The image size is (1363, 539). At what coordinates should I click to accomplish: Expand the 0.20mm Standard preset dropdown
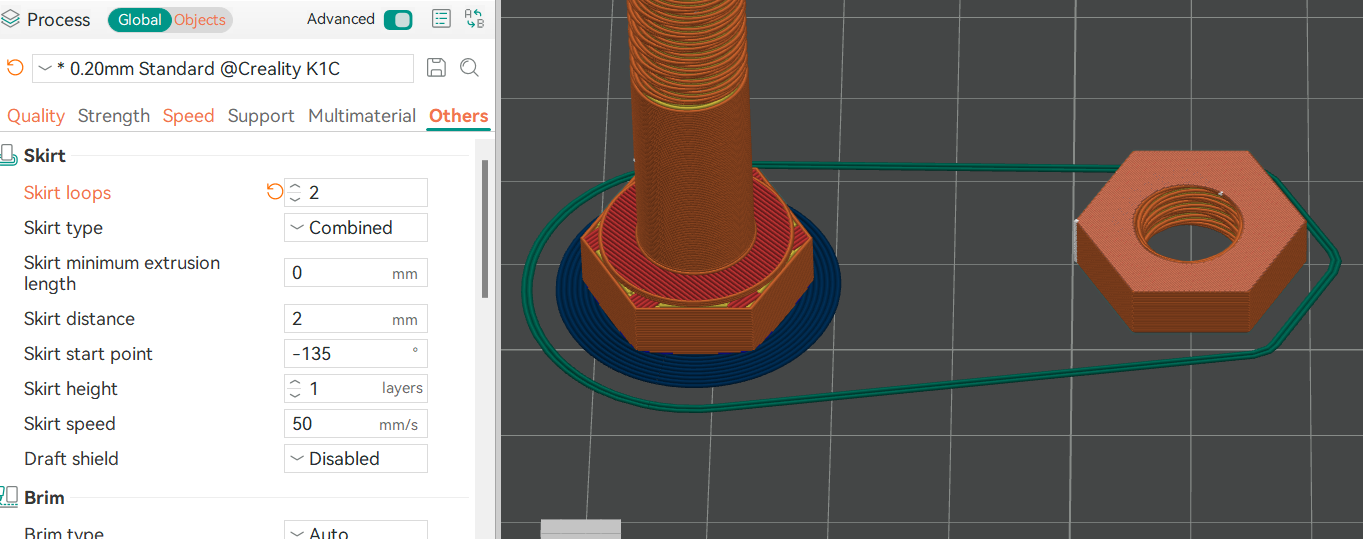223,69
